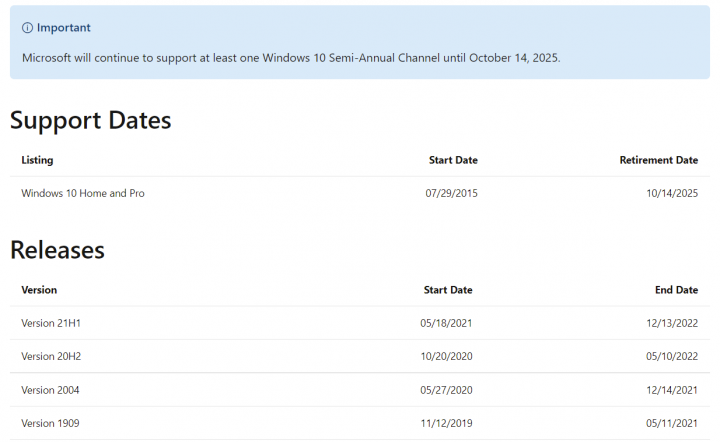The width and height of the screenshot is (720, 442).
Task: Click the Version column header
Action: click(39, 290)
